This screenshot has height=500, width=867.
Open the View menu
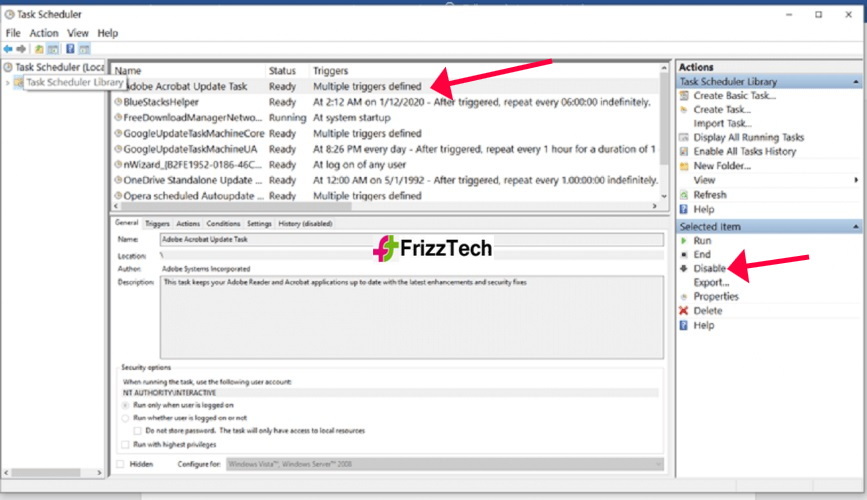78,33
